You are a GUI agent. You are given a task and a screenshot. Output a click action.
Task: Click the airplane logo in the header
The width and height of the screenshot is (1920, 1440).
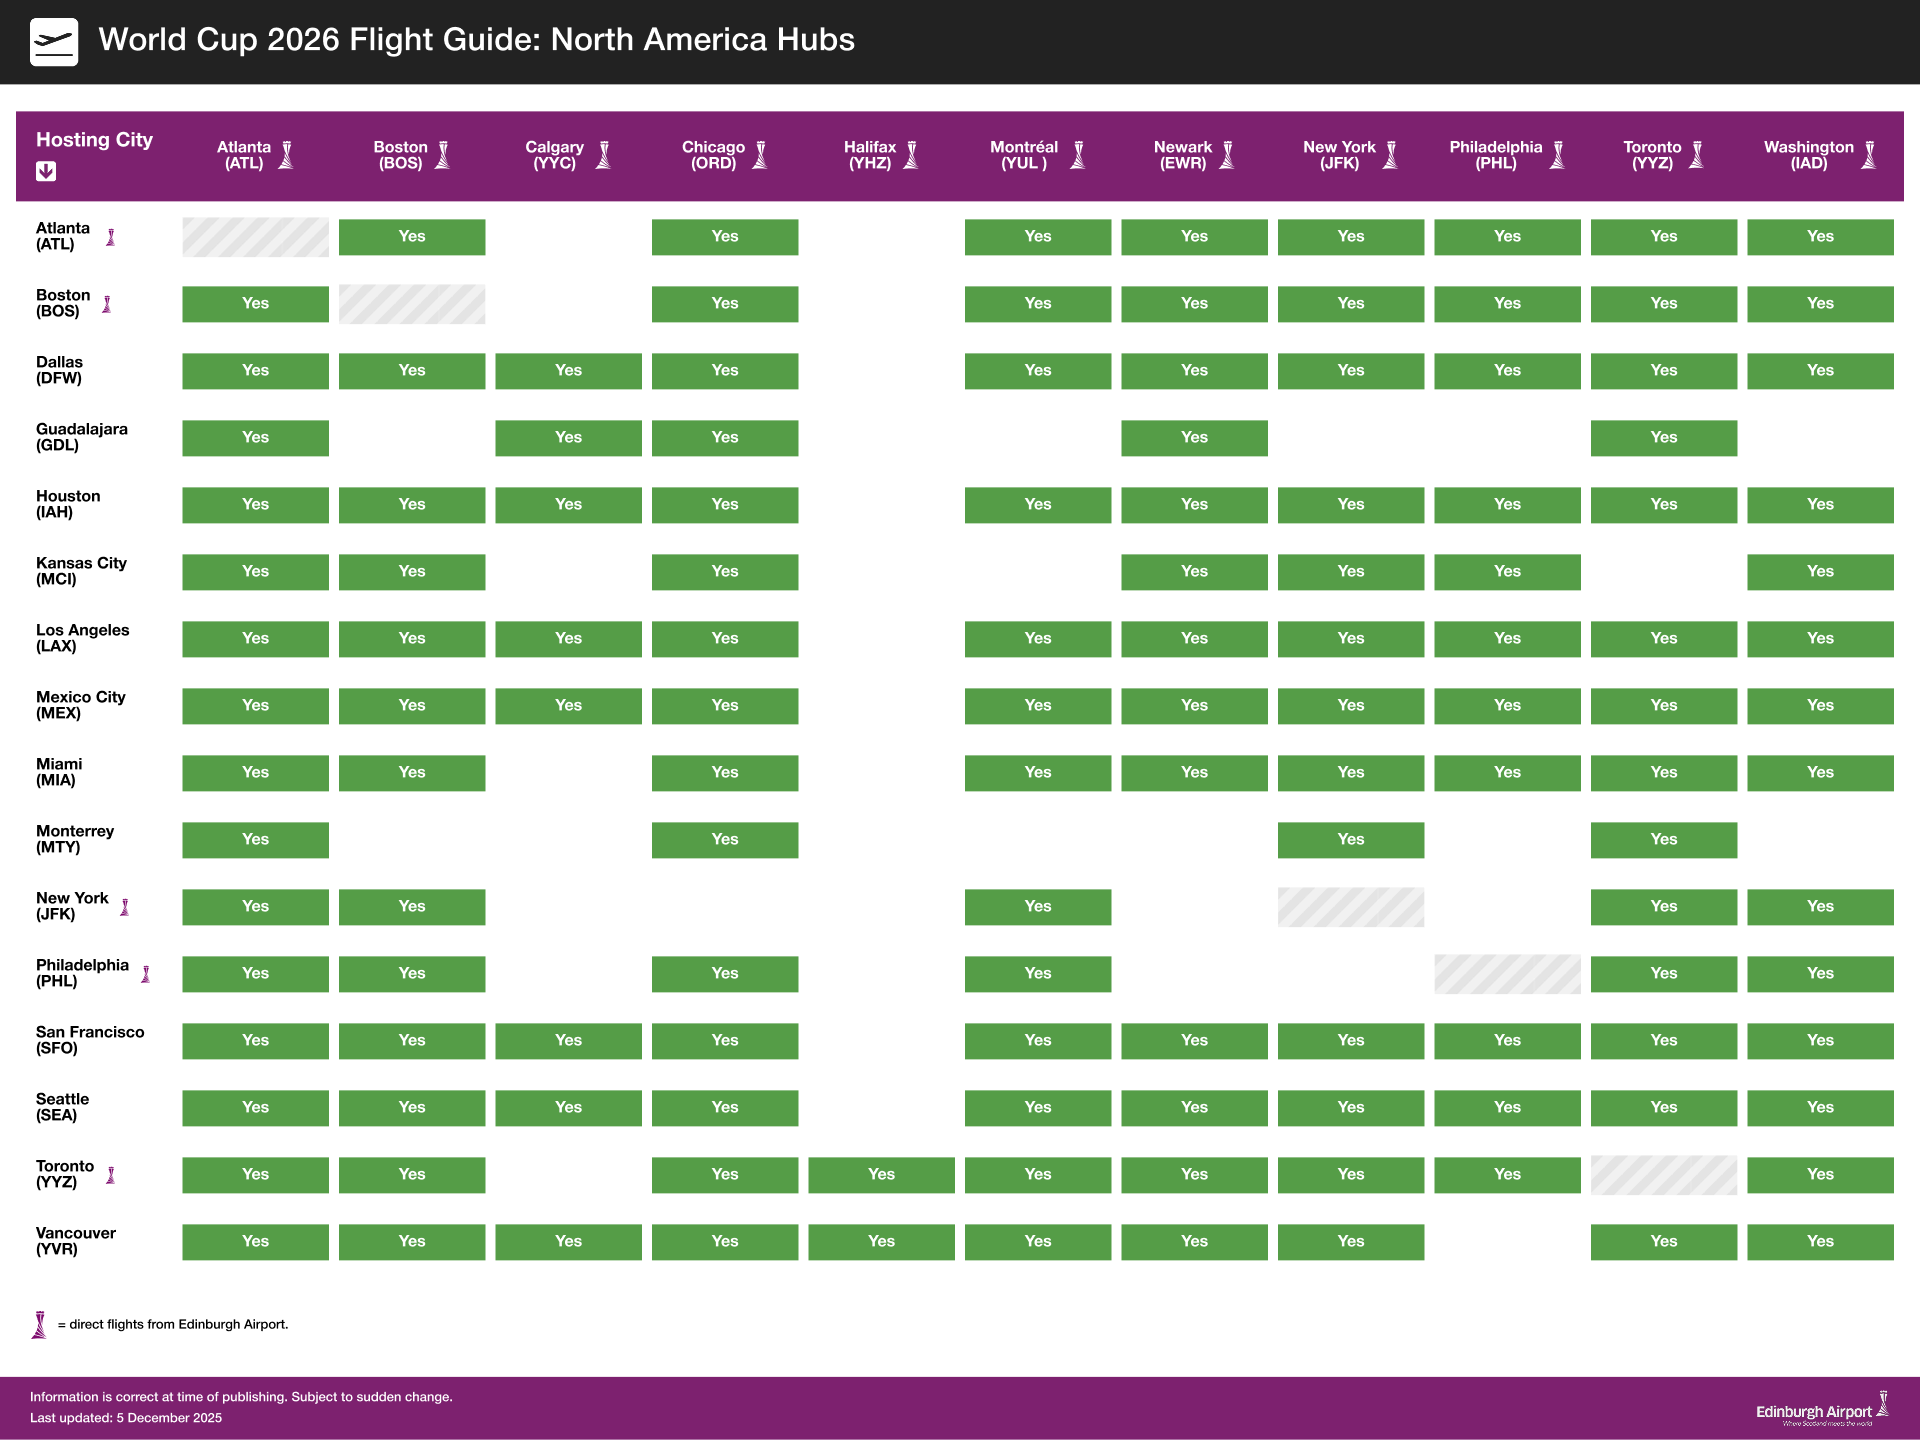click(x=54, y=42)
